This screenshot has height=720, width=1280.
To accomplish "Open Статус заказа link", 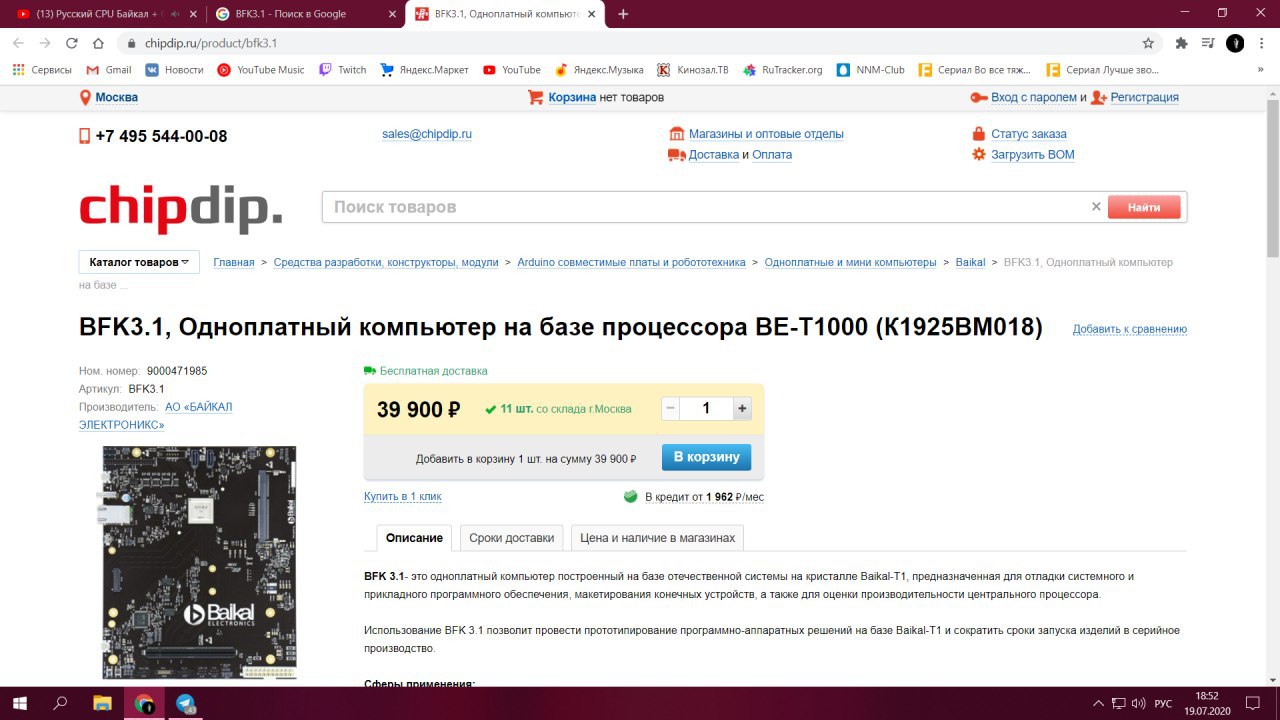I will tap(1029, 134).
